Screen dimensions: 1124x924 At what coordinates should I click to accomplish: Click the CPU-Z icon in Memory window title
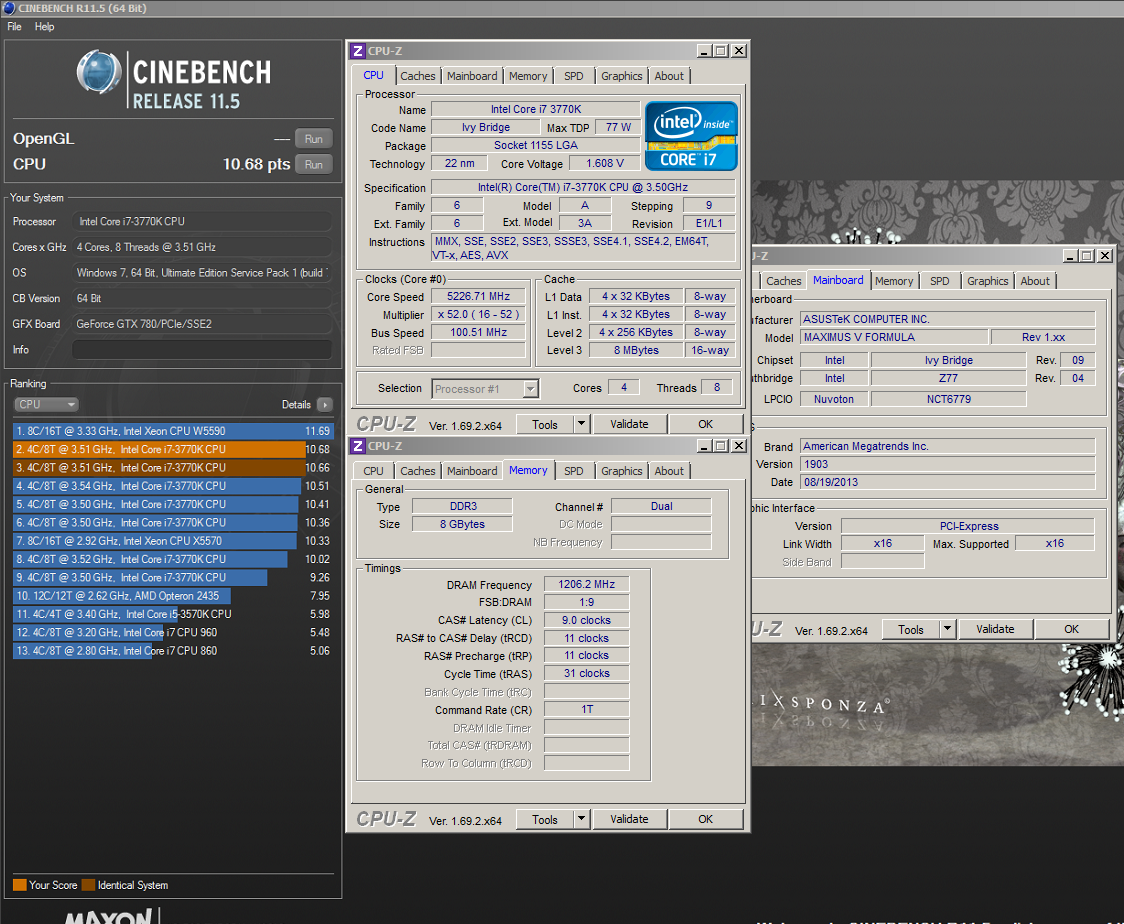click(358, 446)
